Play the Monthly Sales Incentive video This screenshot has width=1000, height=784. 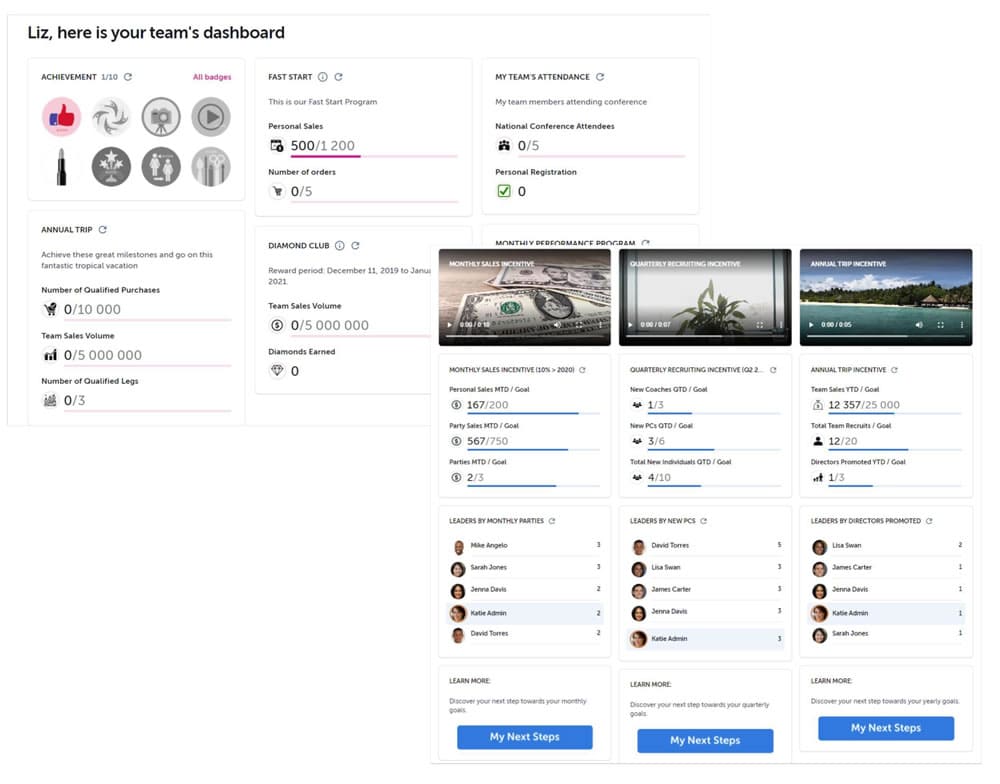click(450, 325)
